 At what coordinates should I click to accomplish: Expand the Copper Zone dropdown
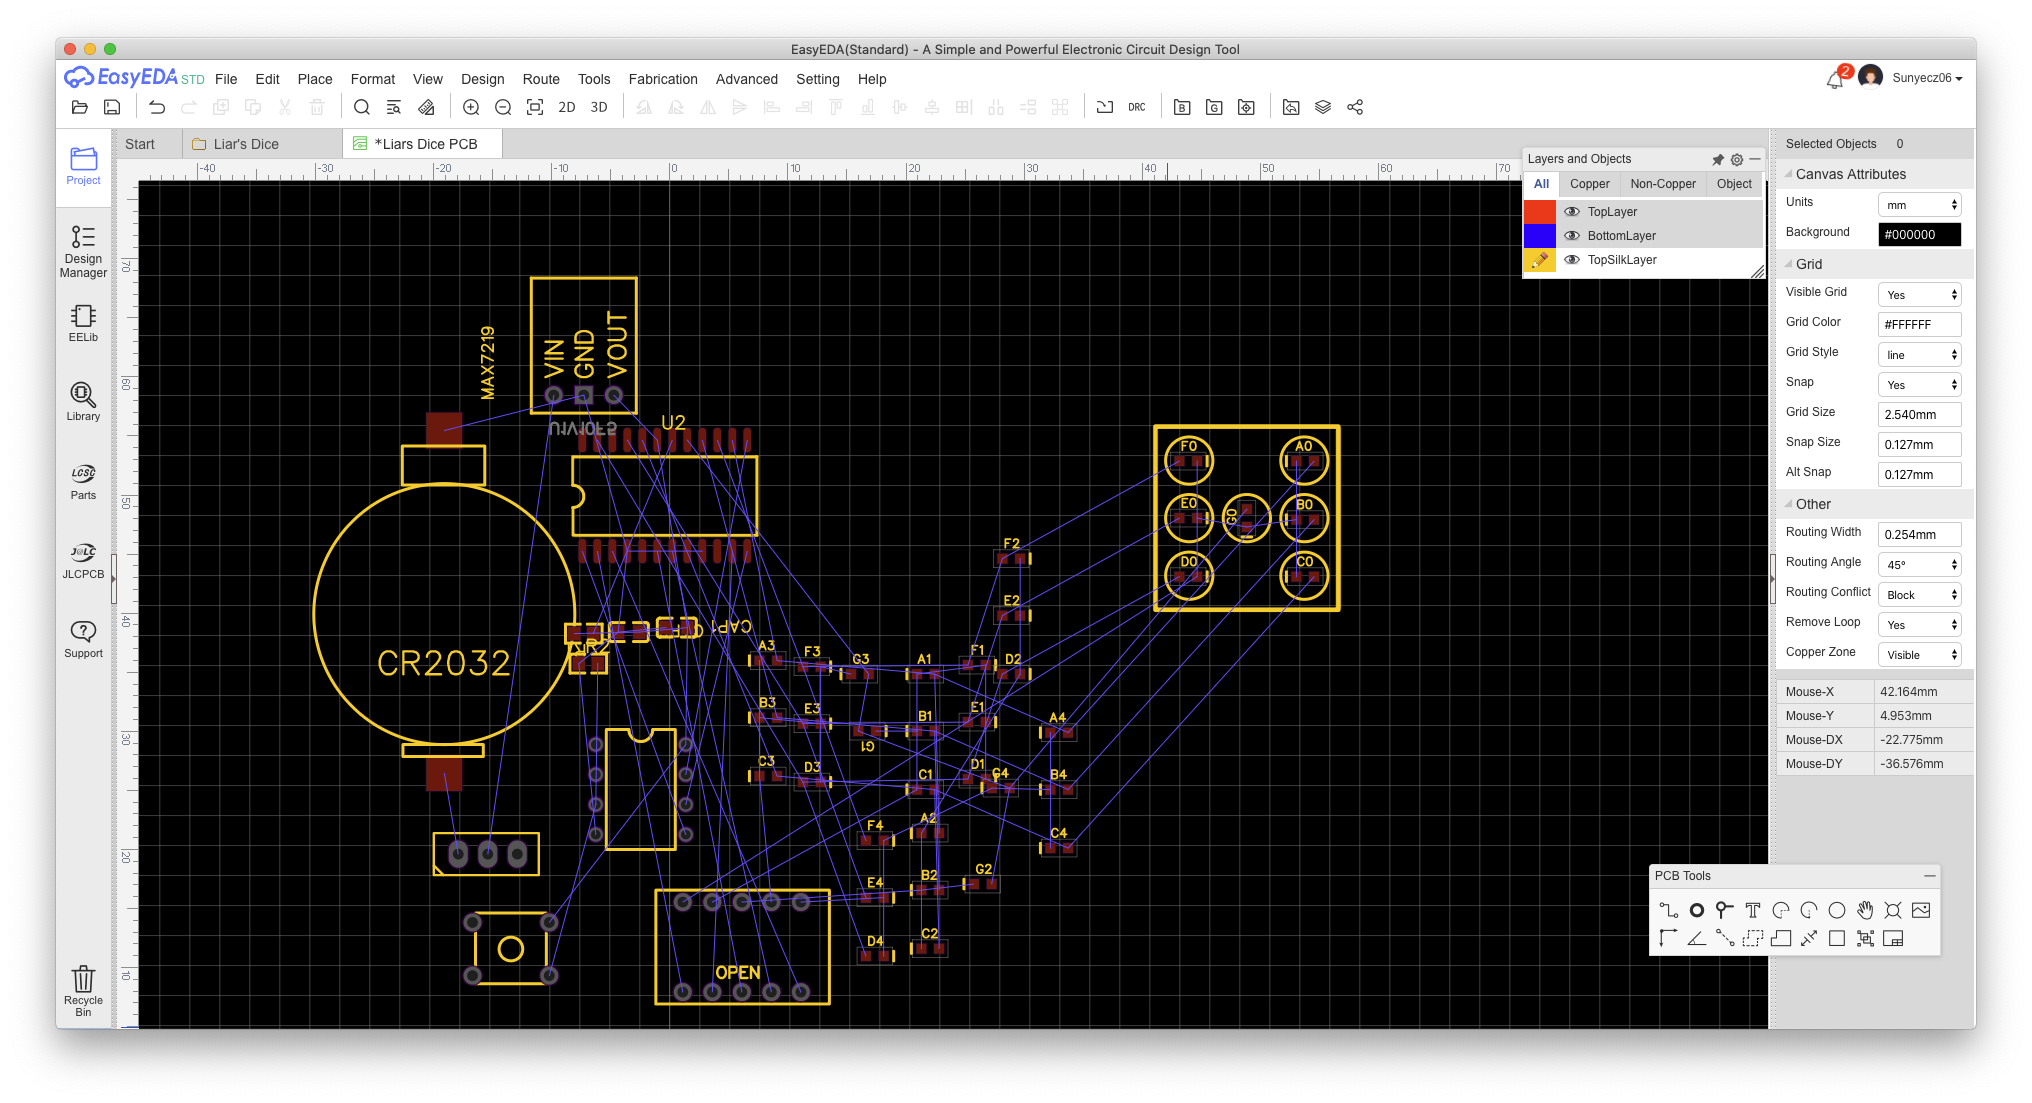[x=1919, y=655]
